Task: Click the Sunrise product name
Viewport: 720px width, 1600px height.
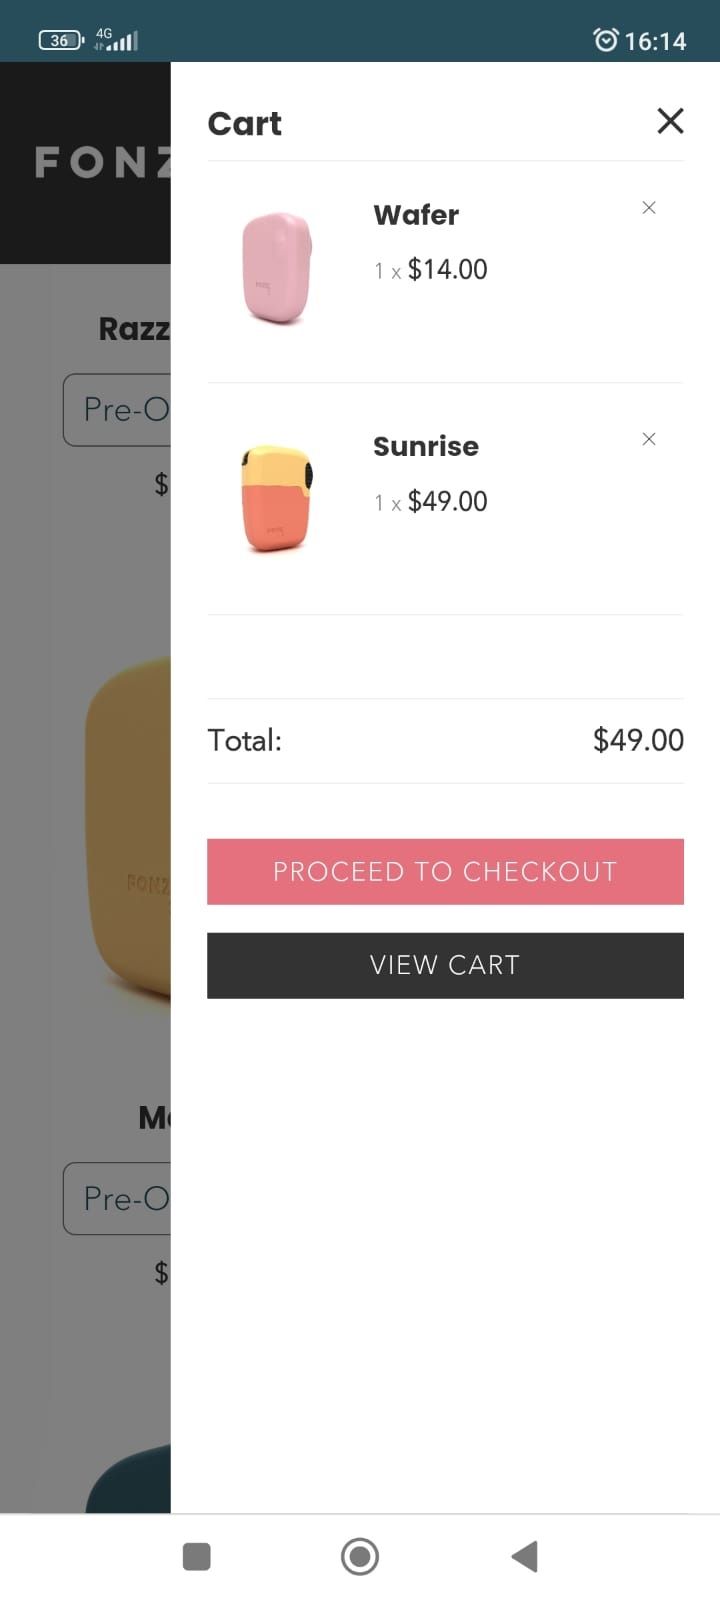Action: [x=426, y=446]
